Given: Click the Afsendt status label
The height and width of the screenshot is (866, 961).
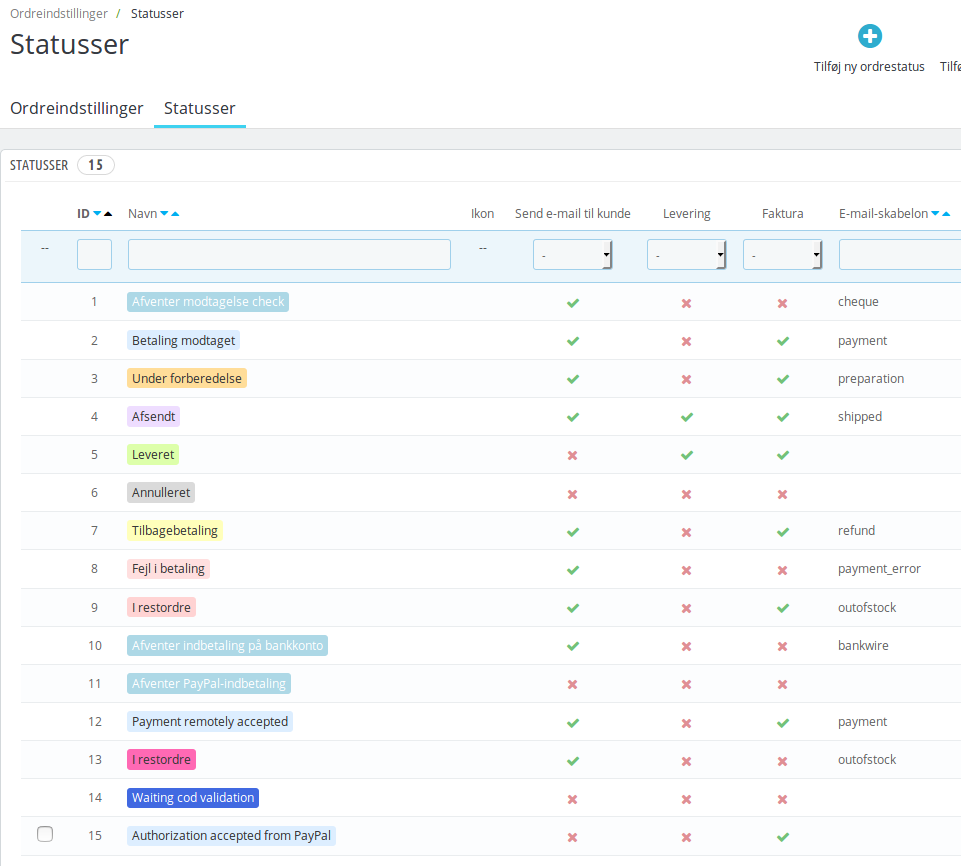Looking at the screenshot, I should [x=153, y=416].
